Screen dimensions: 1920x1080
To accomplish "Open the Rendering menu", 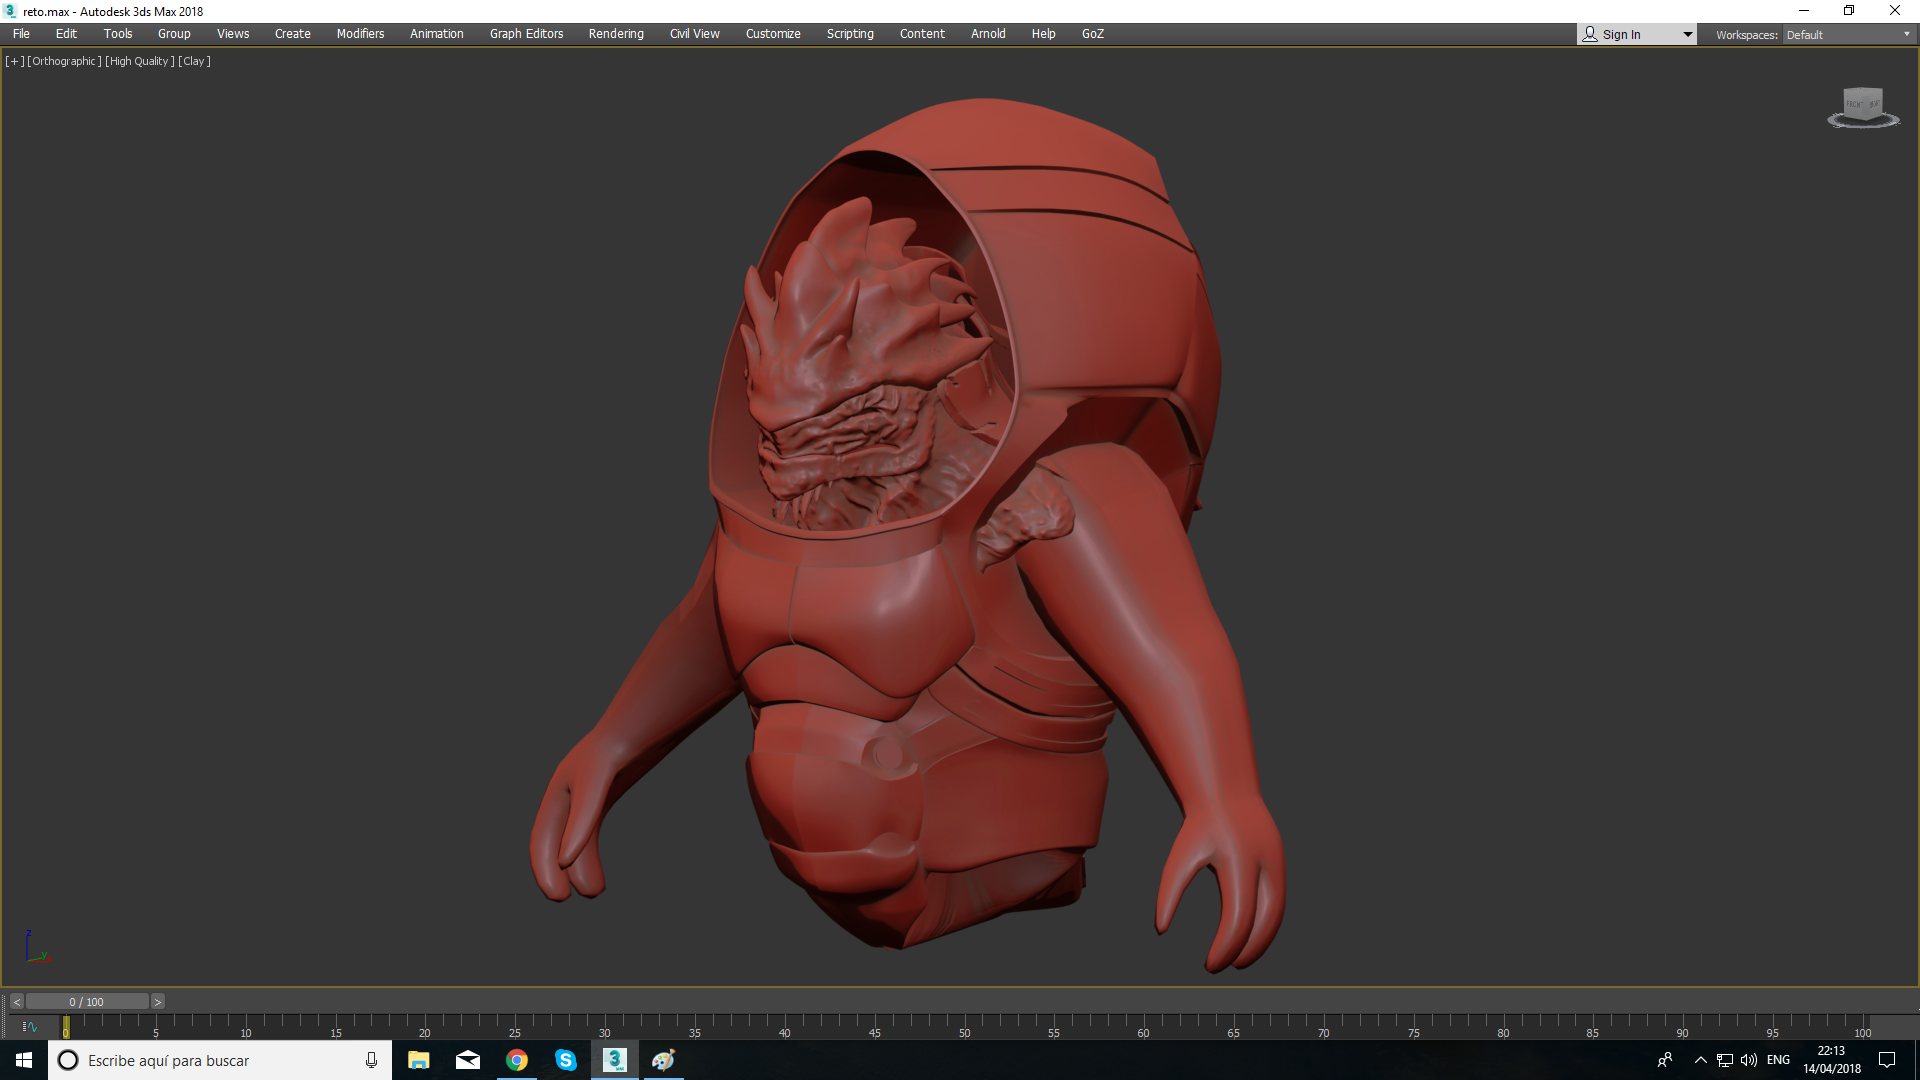I will click(616, 34).
